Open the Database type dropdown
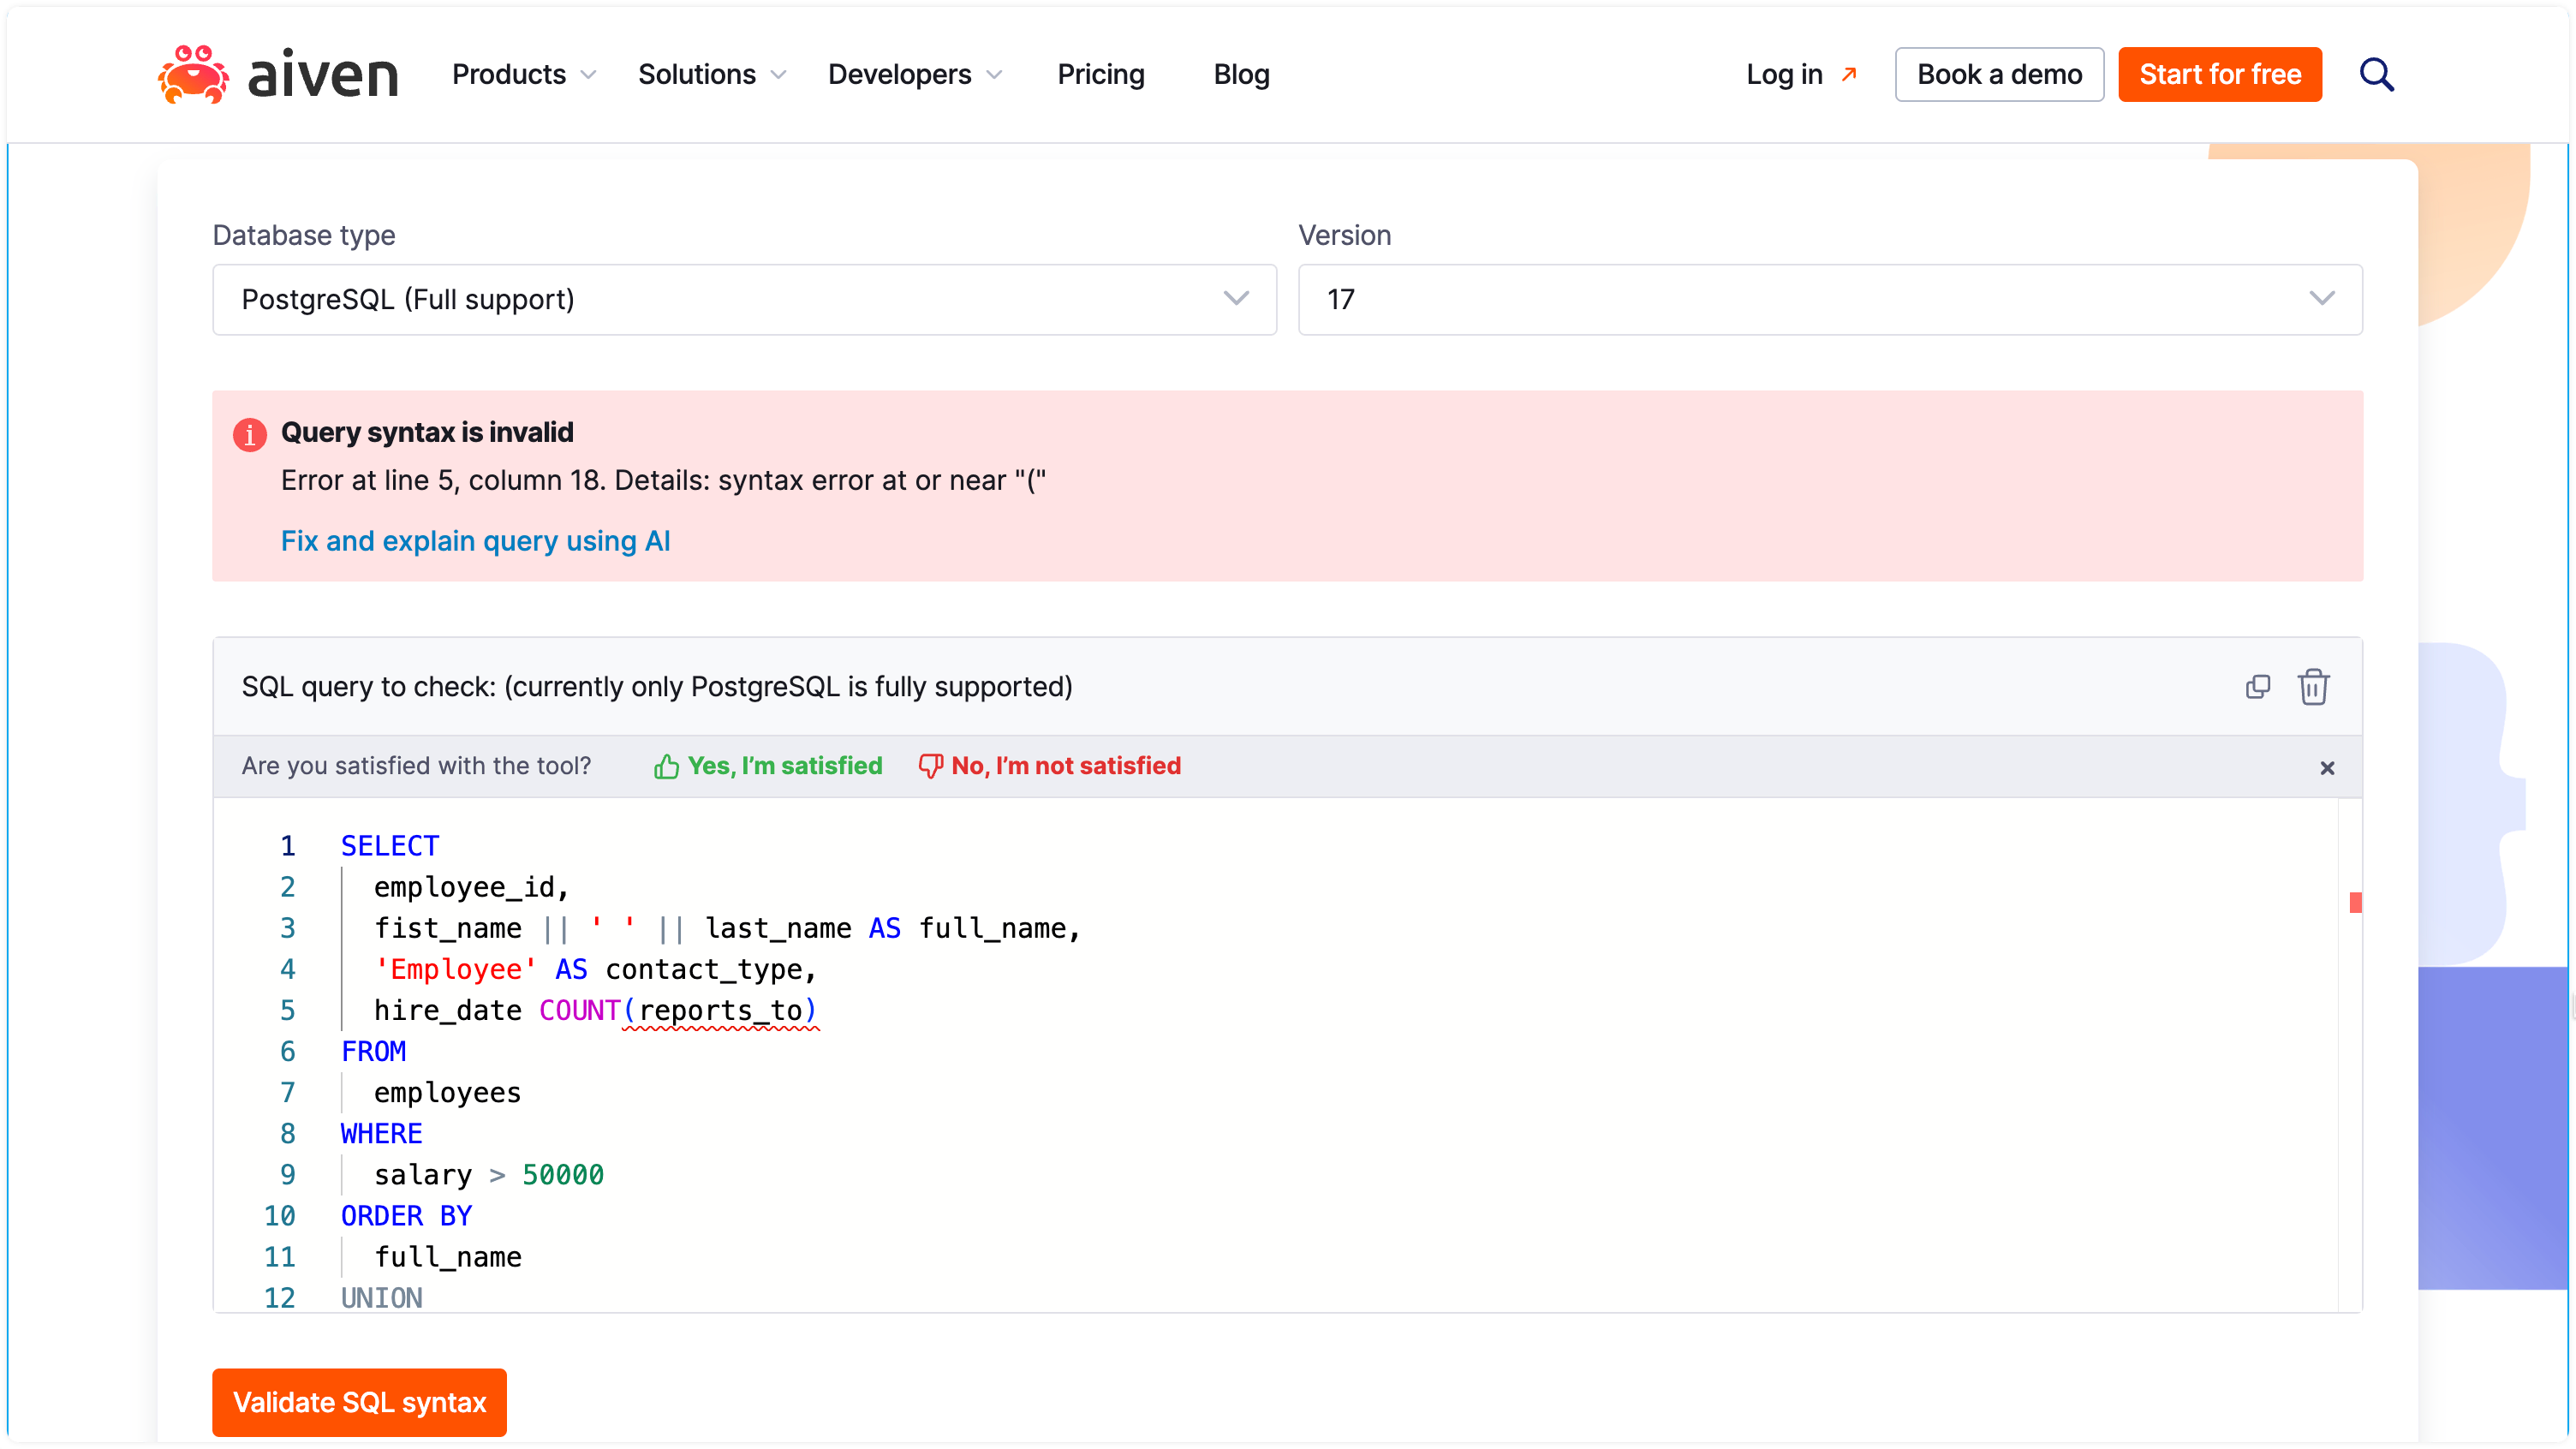This screenshot has height=1449, width=2576. (744, 300)
